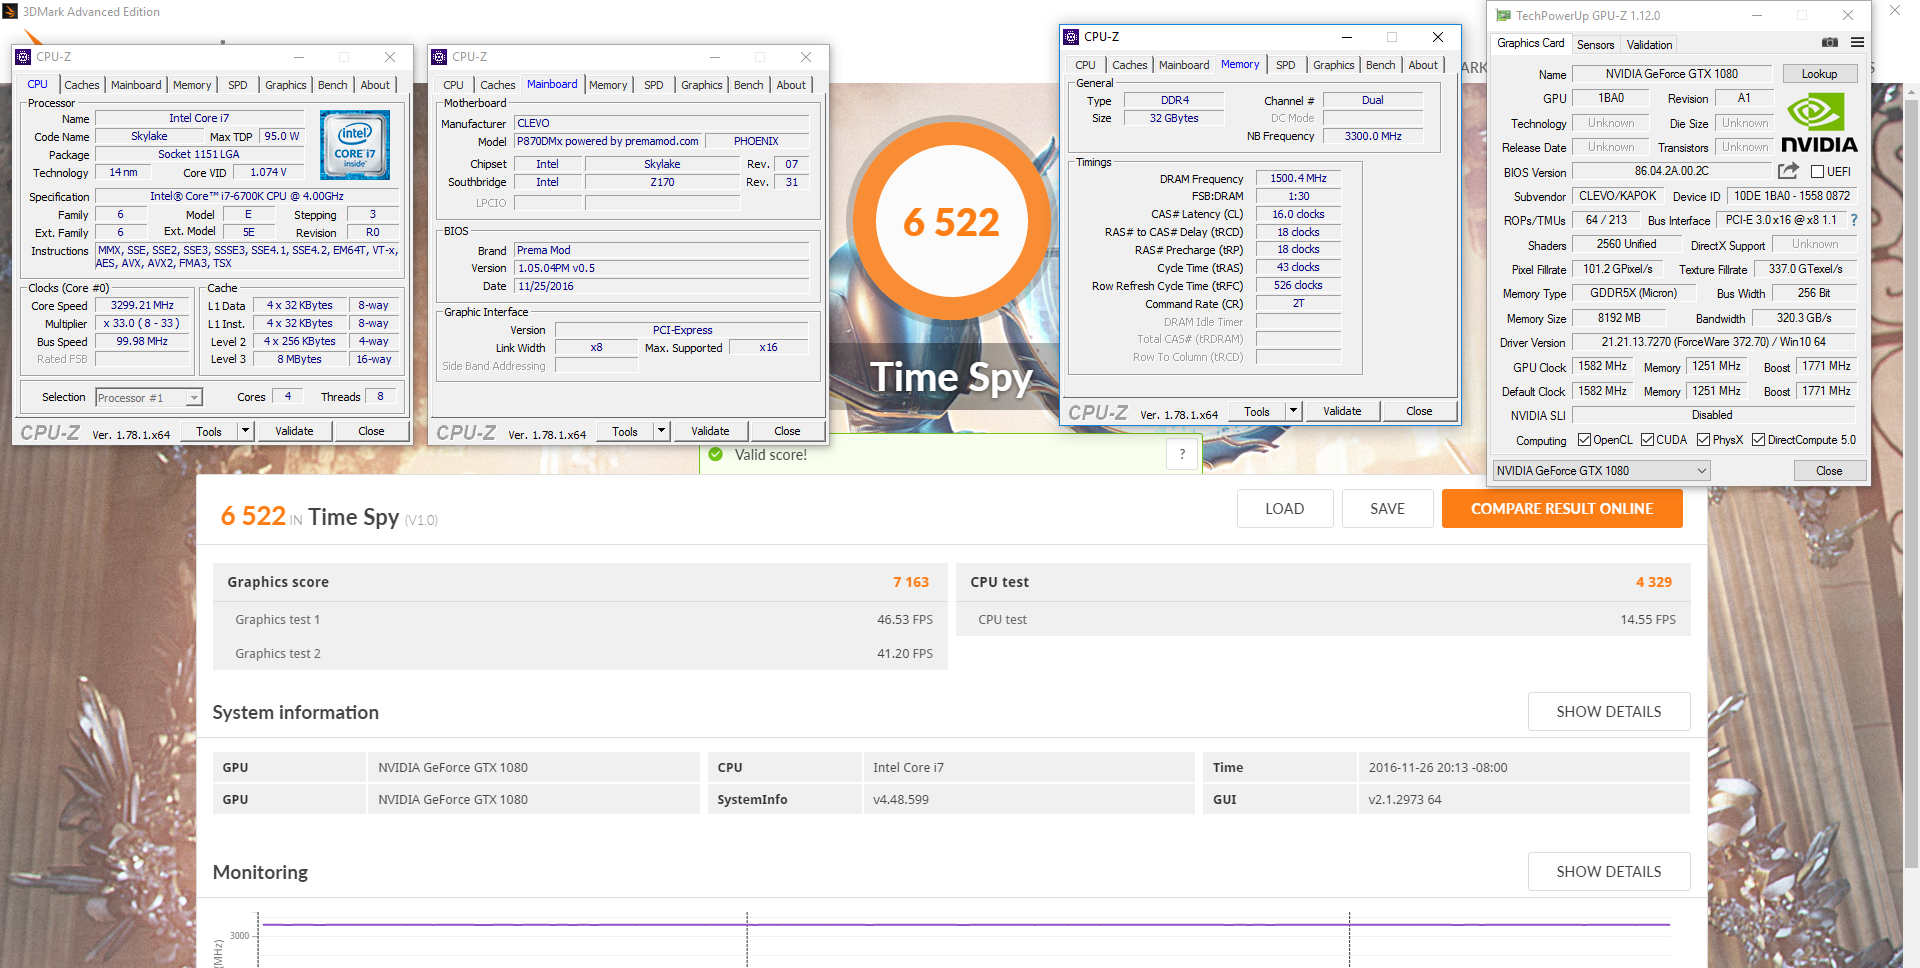This screenshot has height=968, width=1920.
Task: Click Close button at bottom of GPU-Z
Action: [x=1829, y=471]
